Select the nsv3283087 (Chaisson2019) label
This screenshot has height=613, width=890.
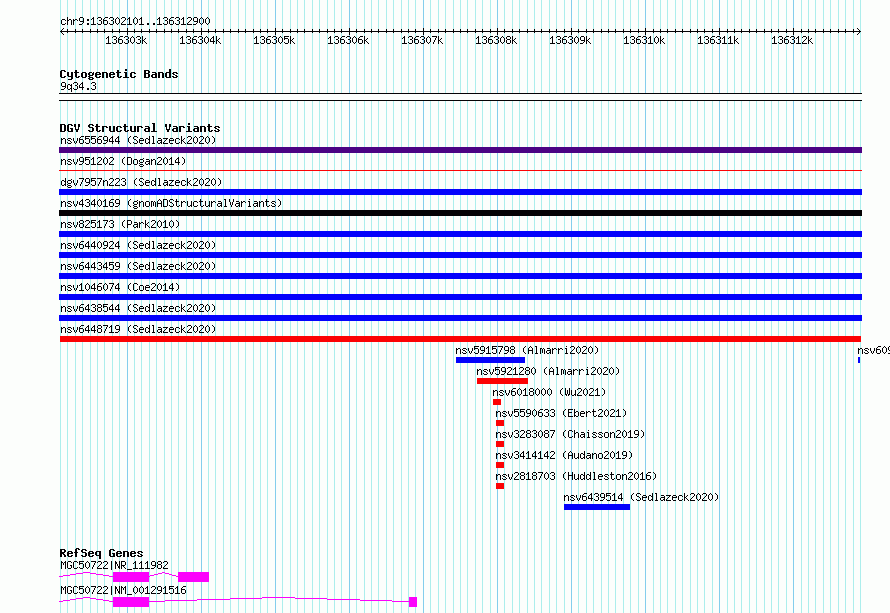coord(570,434)
